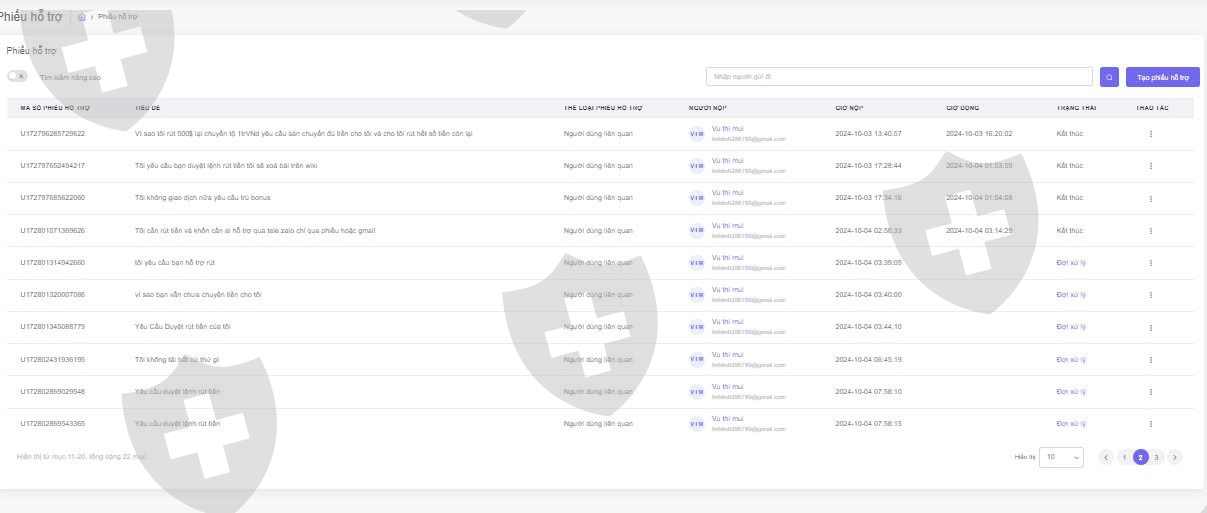The width and height of the screenshot is (1207, 513).
Task: Click the sender search input field
Action: (x=899, y=77)
